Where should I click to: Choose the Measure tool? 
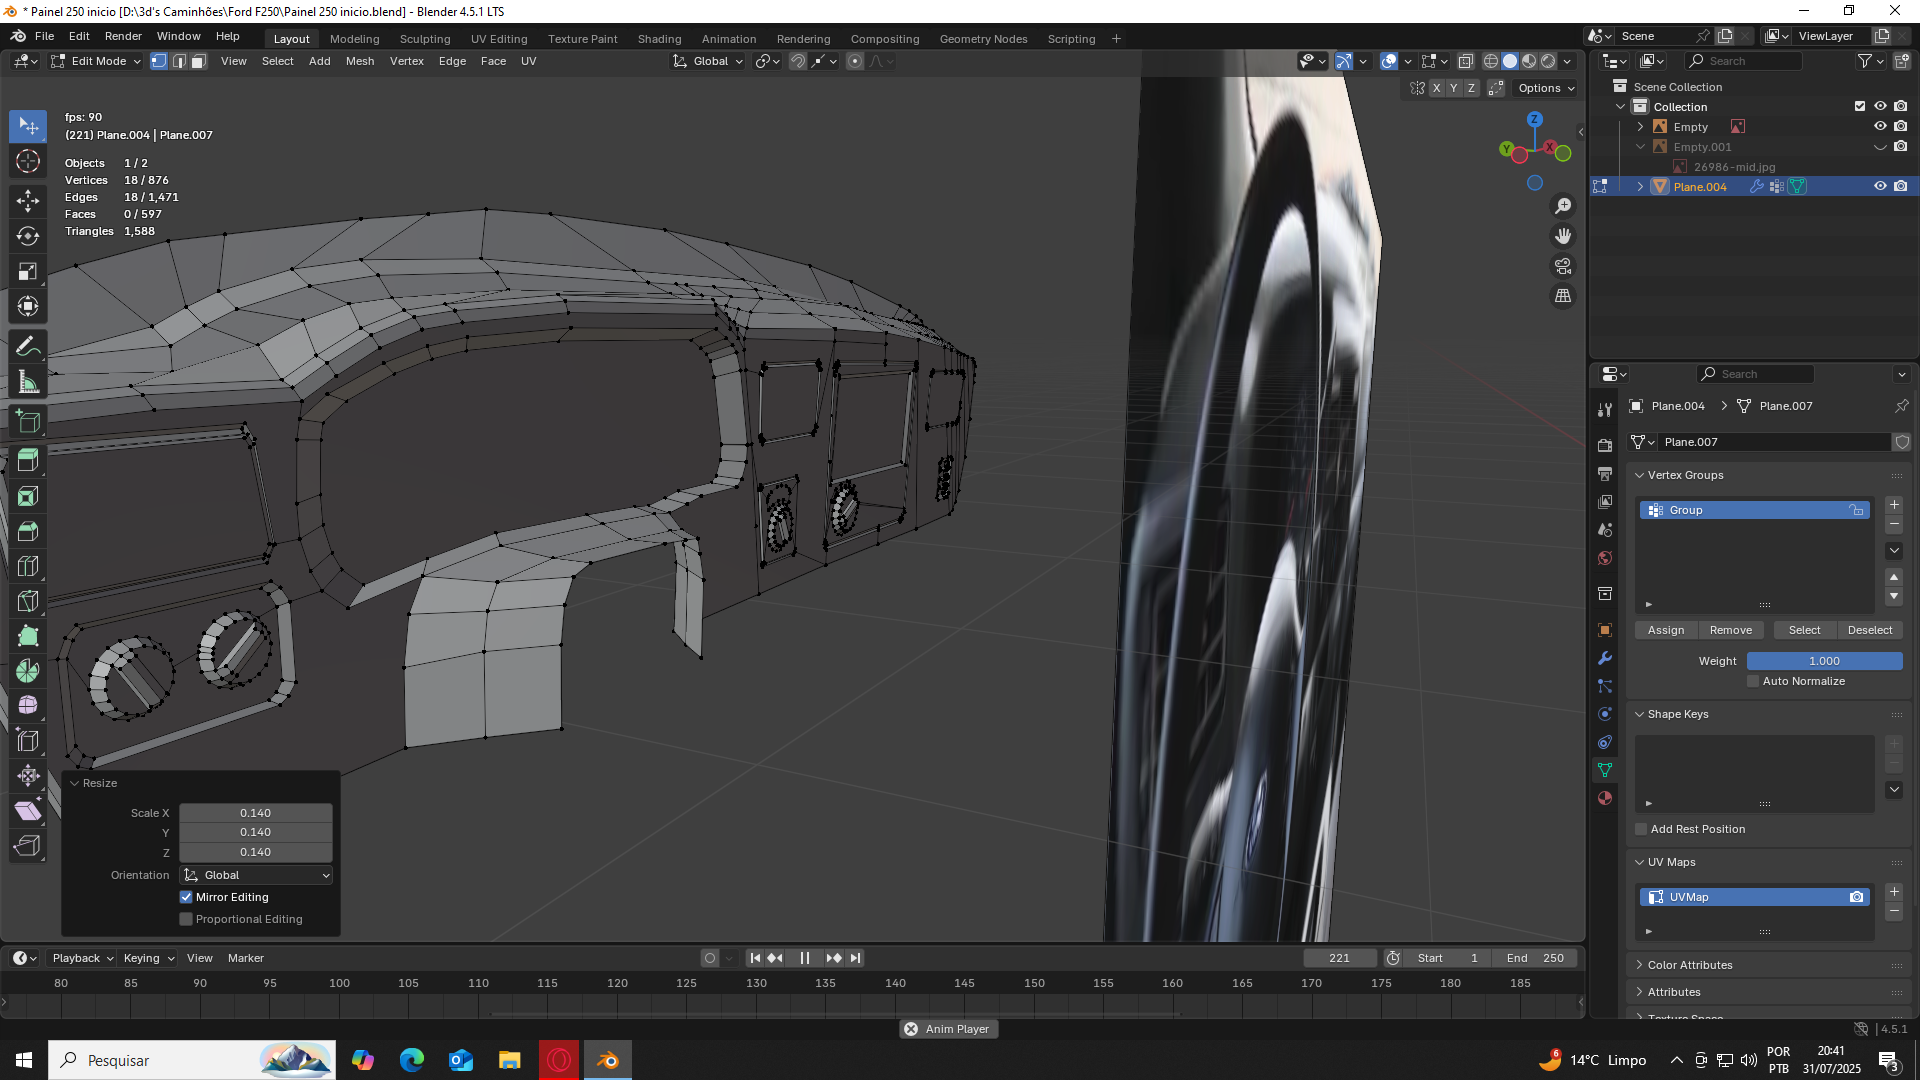coord(28,383)
